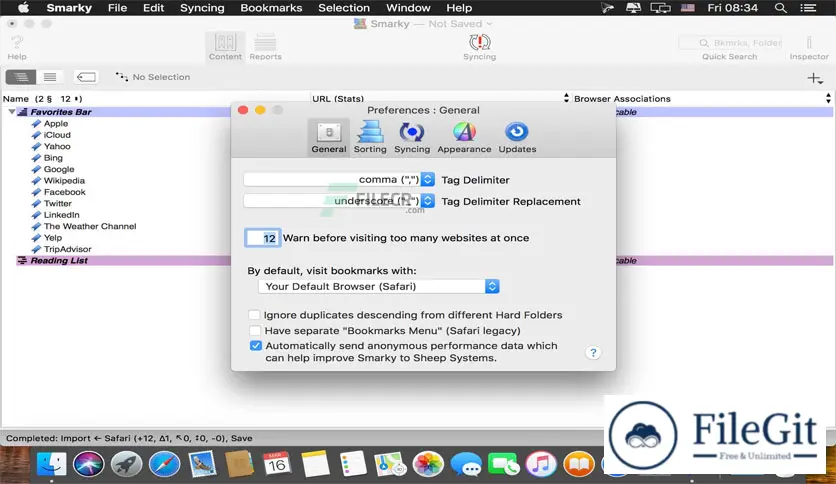Image resolution: width=836 pixels, height=484 pixels.
Task: Open the default browser dropdown
Action: tap(379, 286)
